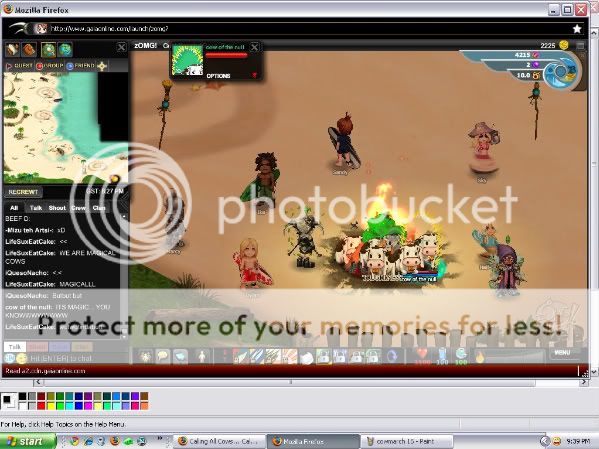Click the Hit ENTER to chat input
599x449 pixels.
(78, 358)
